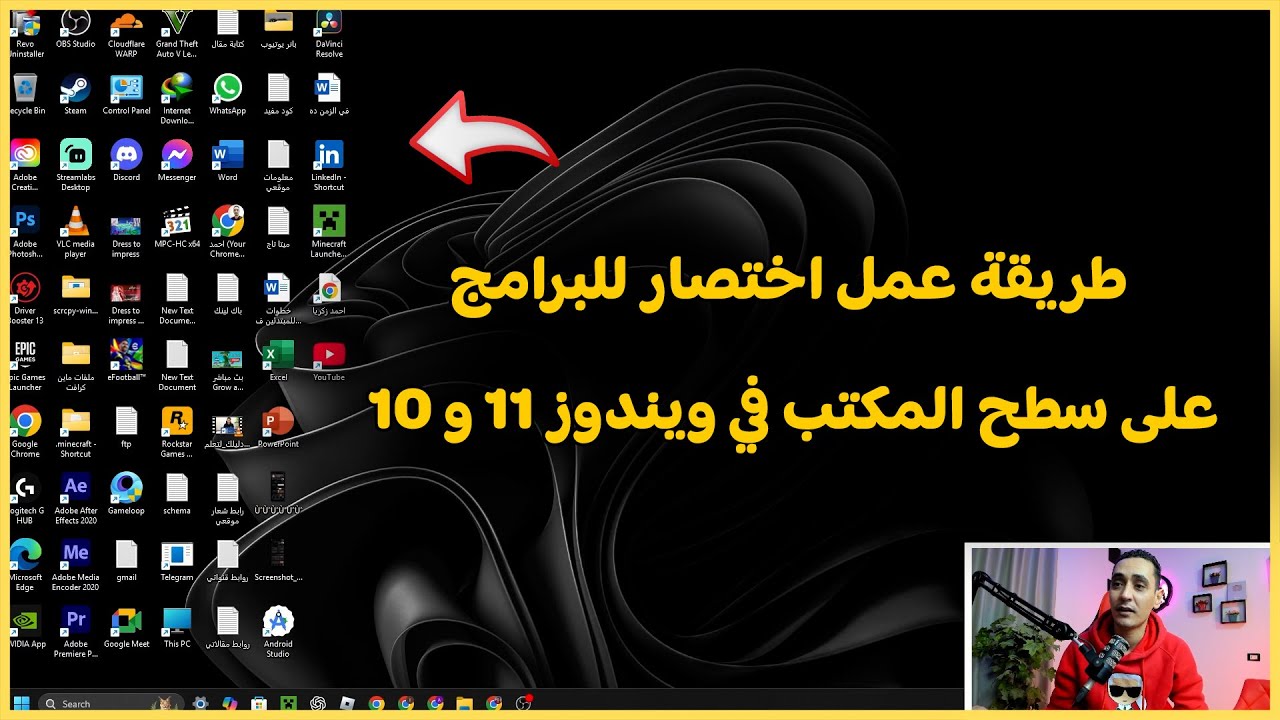
Task: Open the Cloudflare WARP shortcut
Action: coord(126,33)
